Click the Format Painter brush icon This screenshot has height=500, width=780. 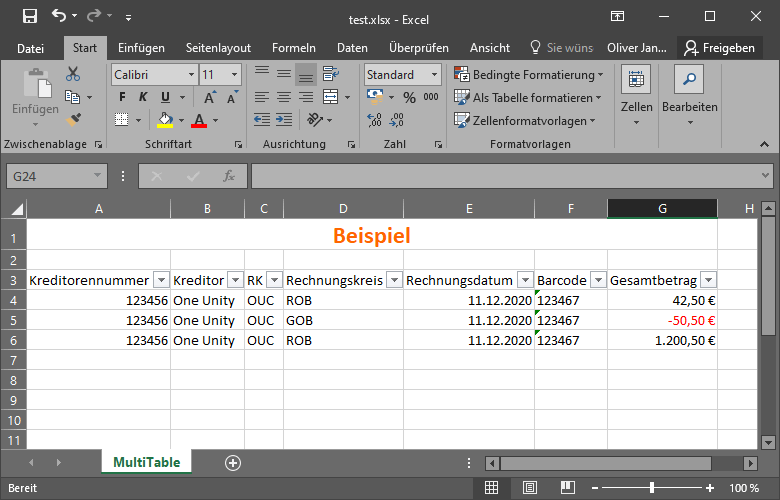(x=73, y=119)
